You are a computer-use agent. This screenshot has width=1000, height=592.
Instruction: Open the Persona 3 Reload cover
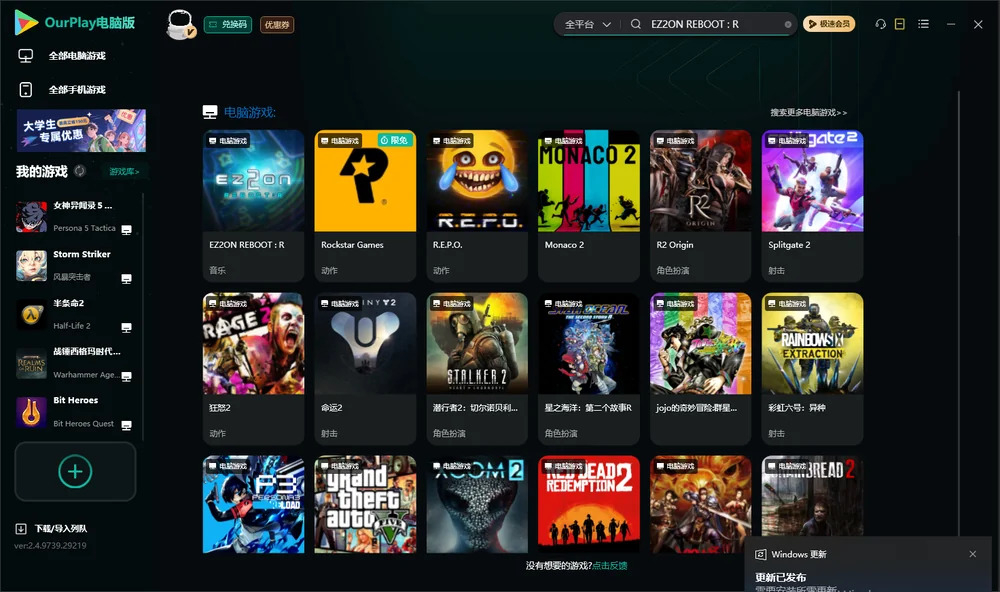click(253, 504)
